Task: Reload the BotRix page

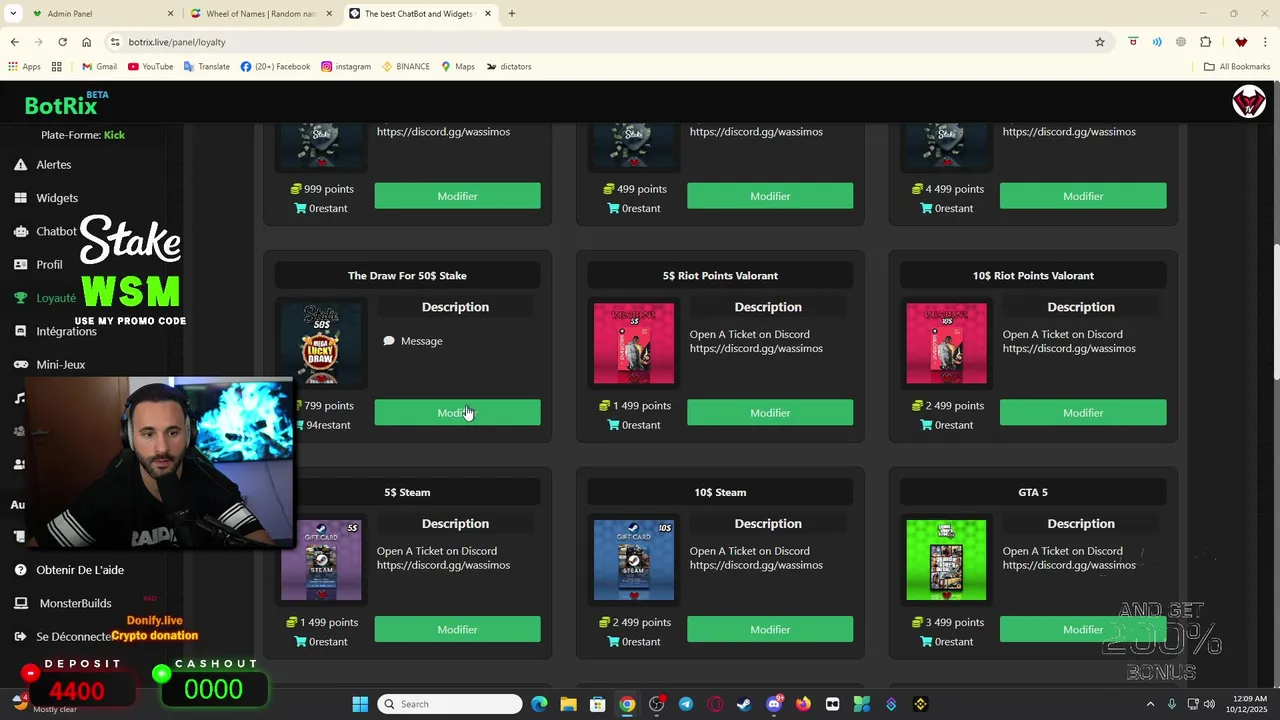Action: point(62,42)
